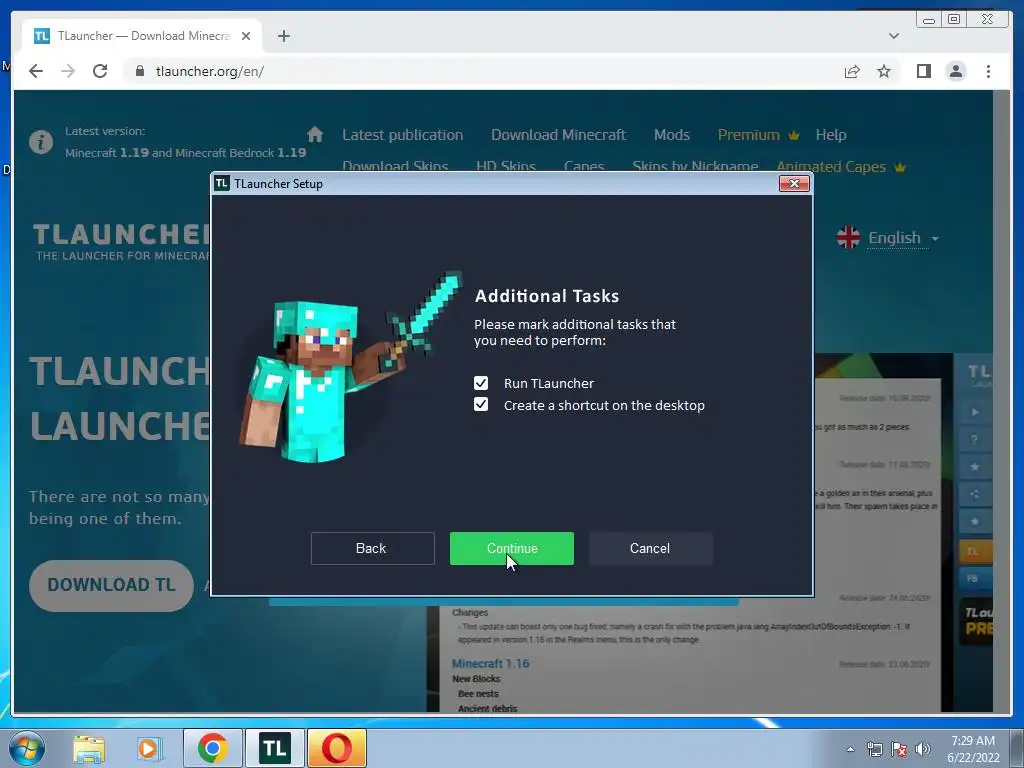Go back in Chrome browser

click(36, 71)
